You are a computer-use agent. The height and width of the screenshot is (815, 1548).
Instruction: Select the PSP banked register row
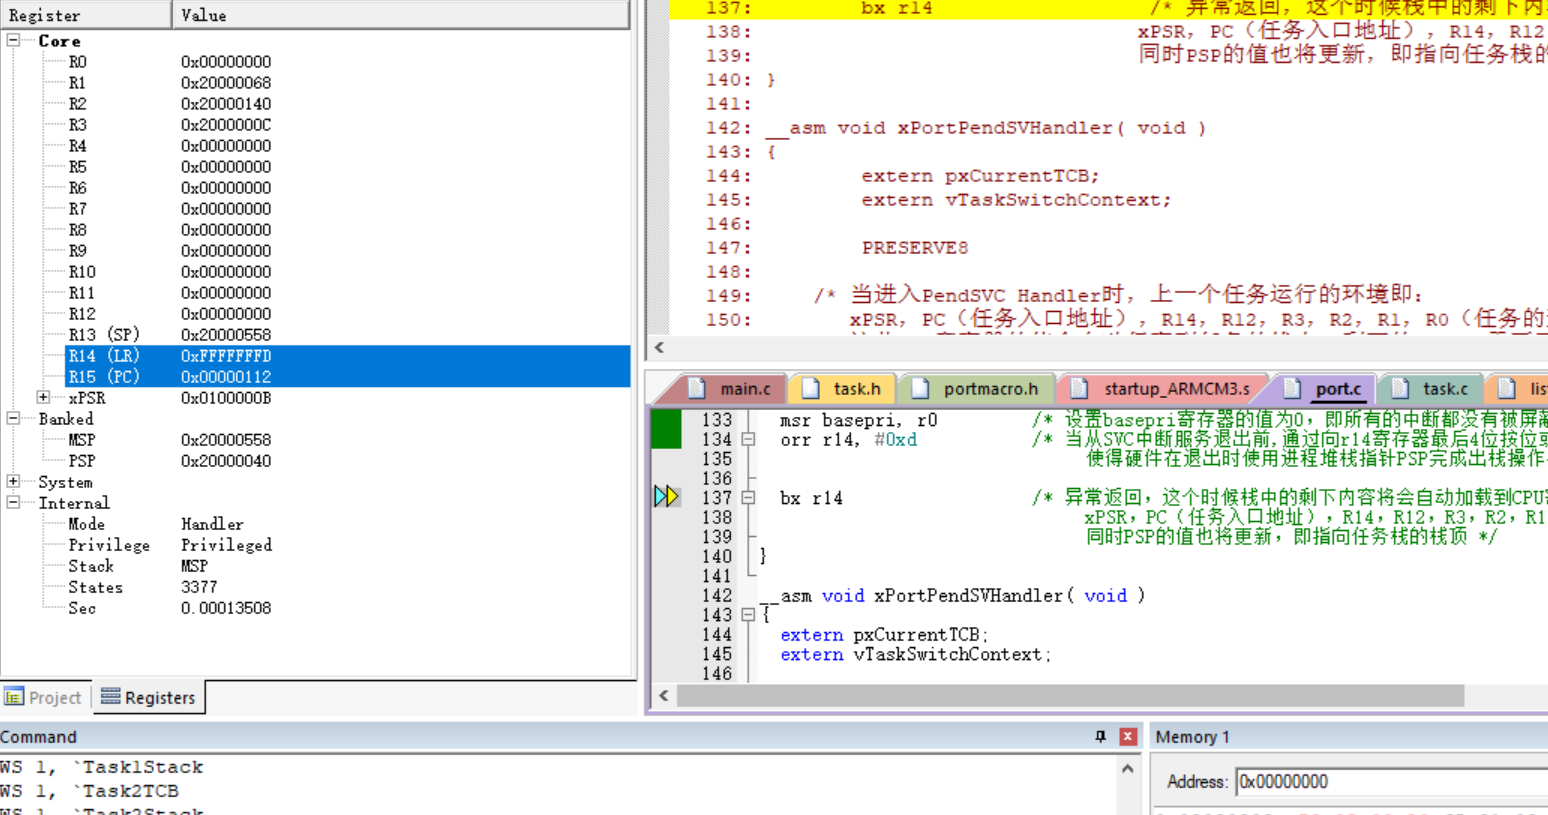coord(347,461)
